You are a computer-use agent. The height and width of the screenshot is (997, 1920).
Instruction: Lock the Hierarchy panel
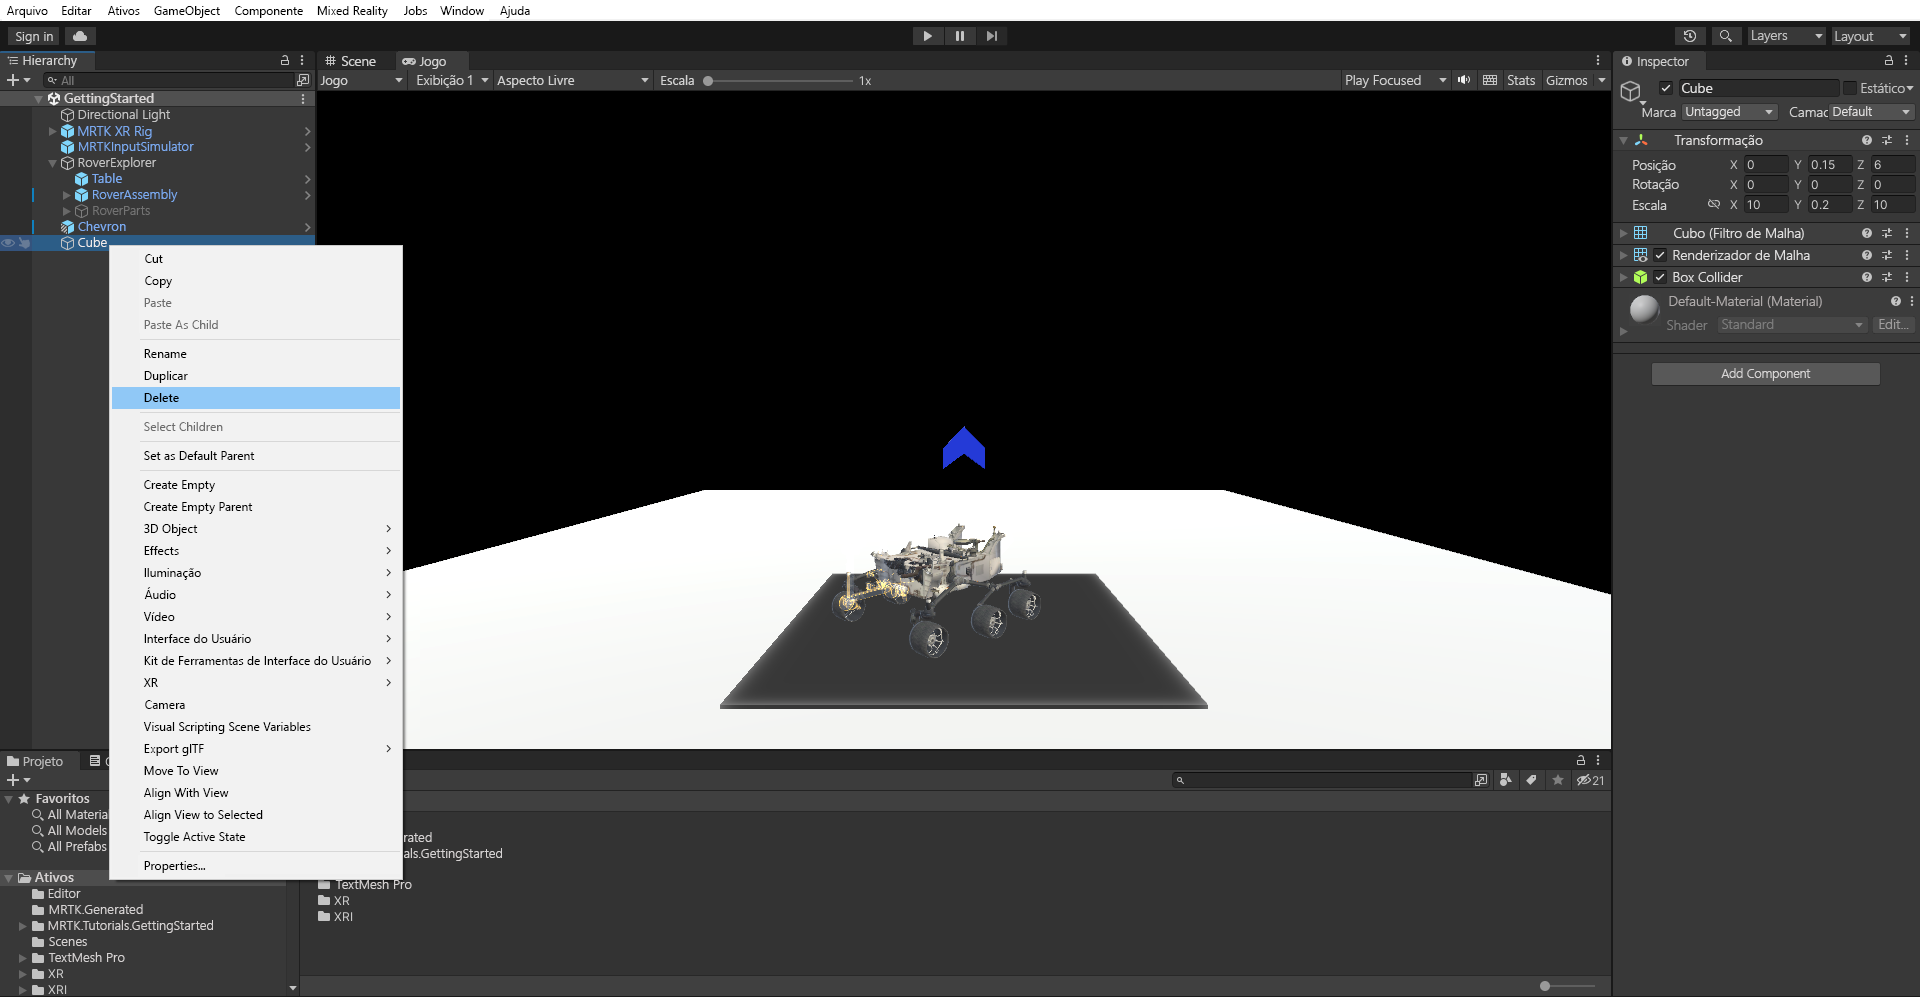click(285, 61)
